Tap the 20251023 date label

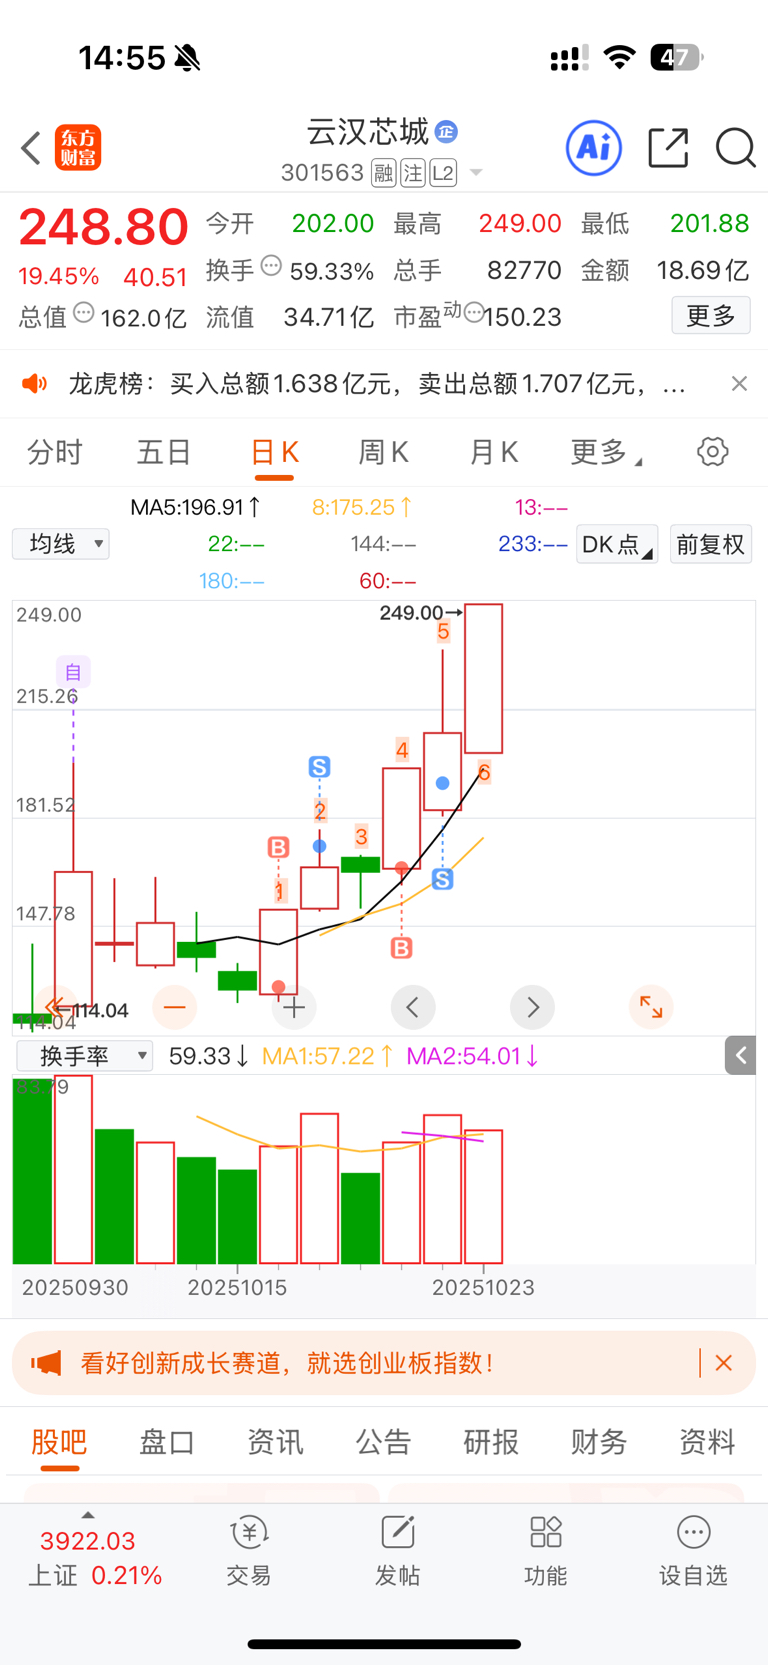point(483,1287)
